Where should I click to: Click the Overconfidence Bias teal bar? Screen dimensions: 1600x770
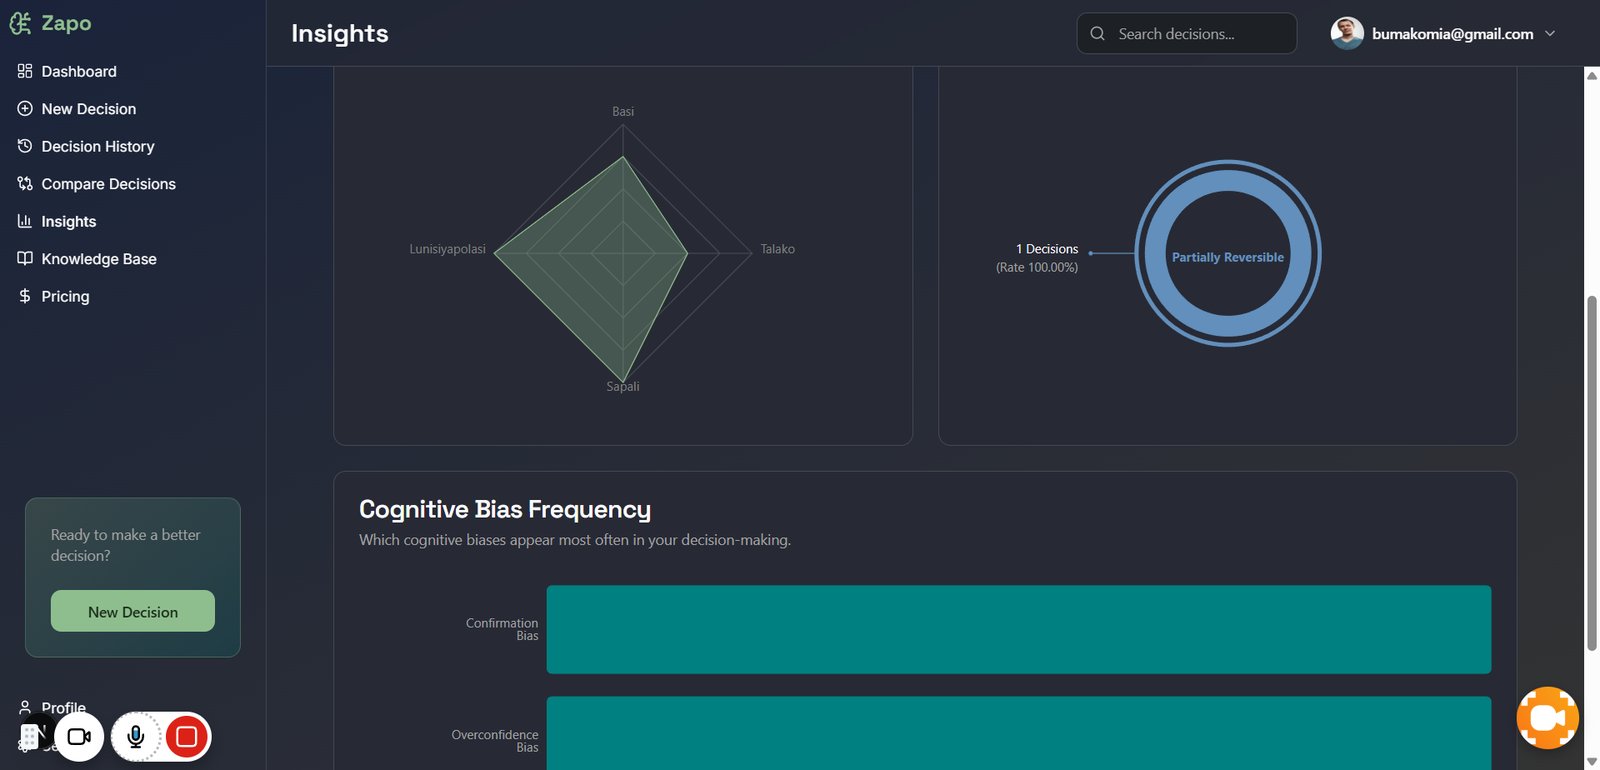(1019, 733)
